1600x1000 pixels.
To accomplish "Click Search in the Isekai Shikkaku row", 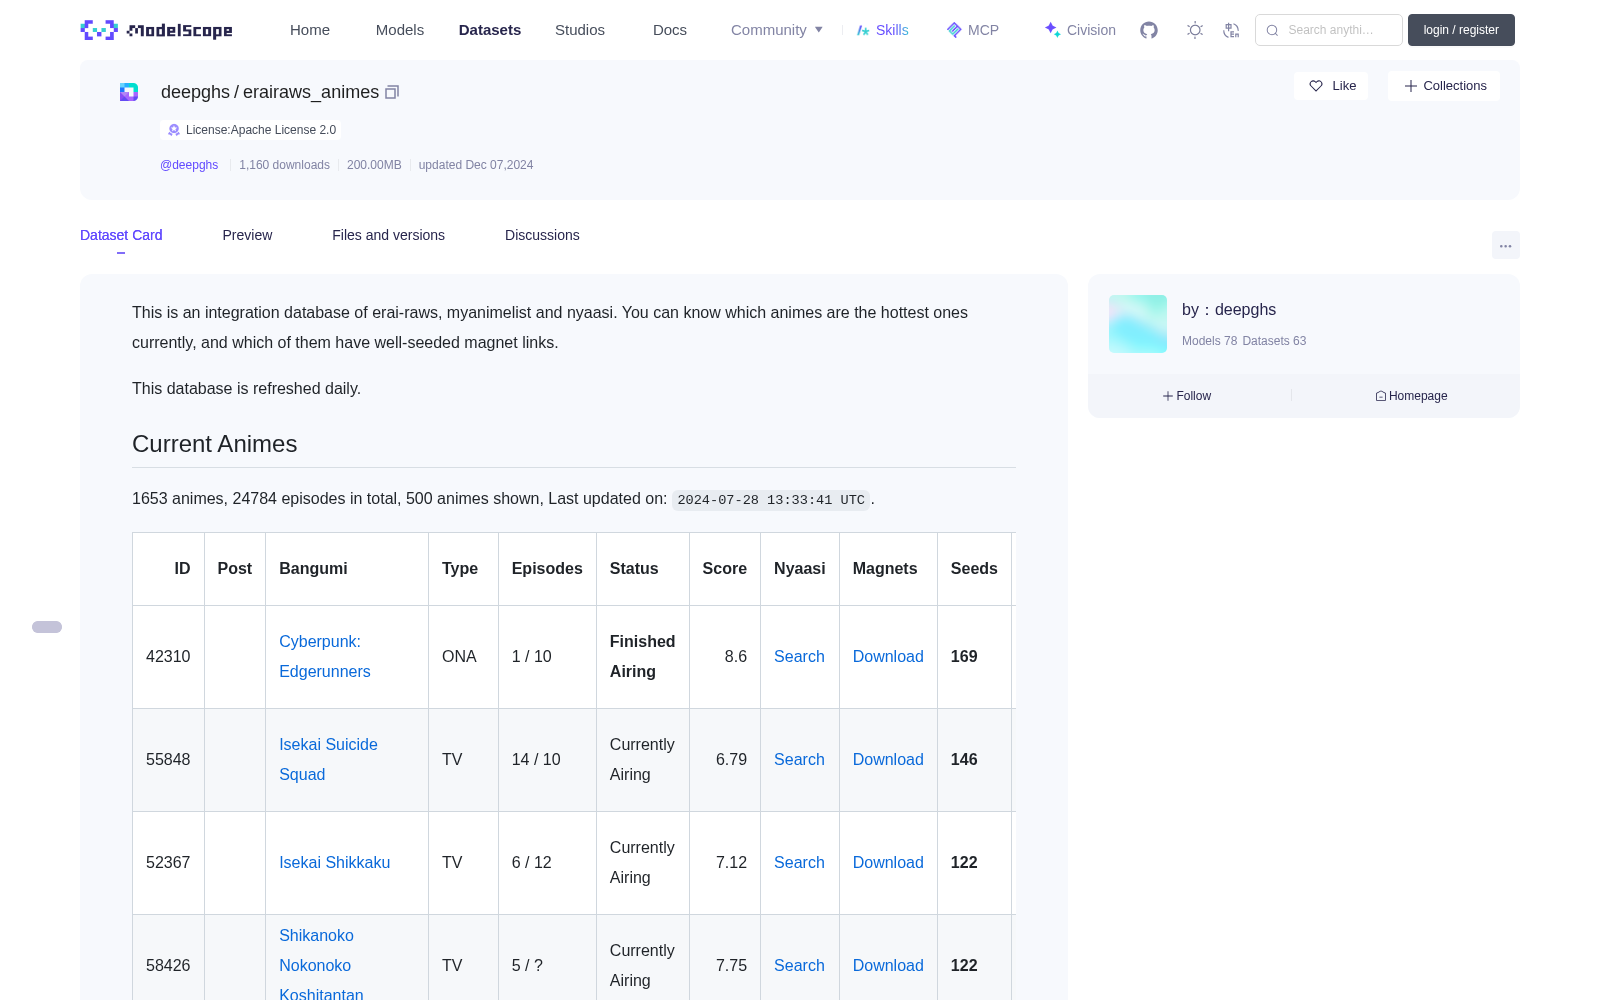I will (799, 862).
